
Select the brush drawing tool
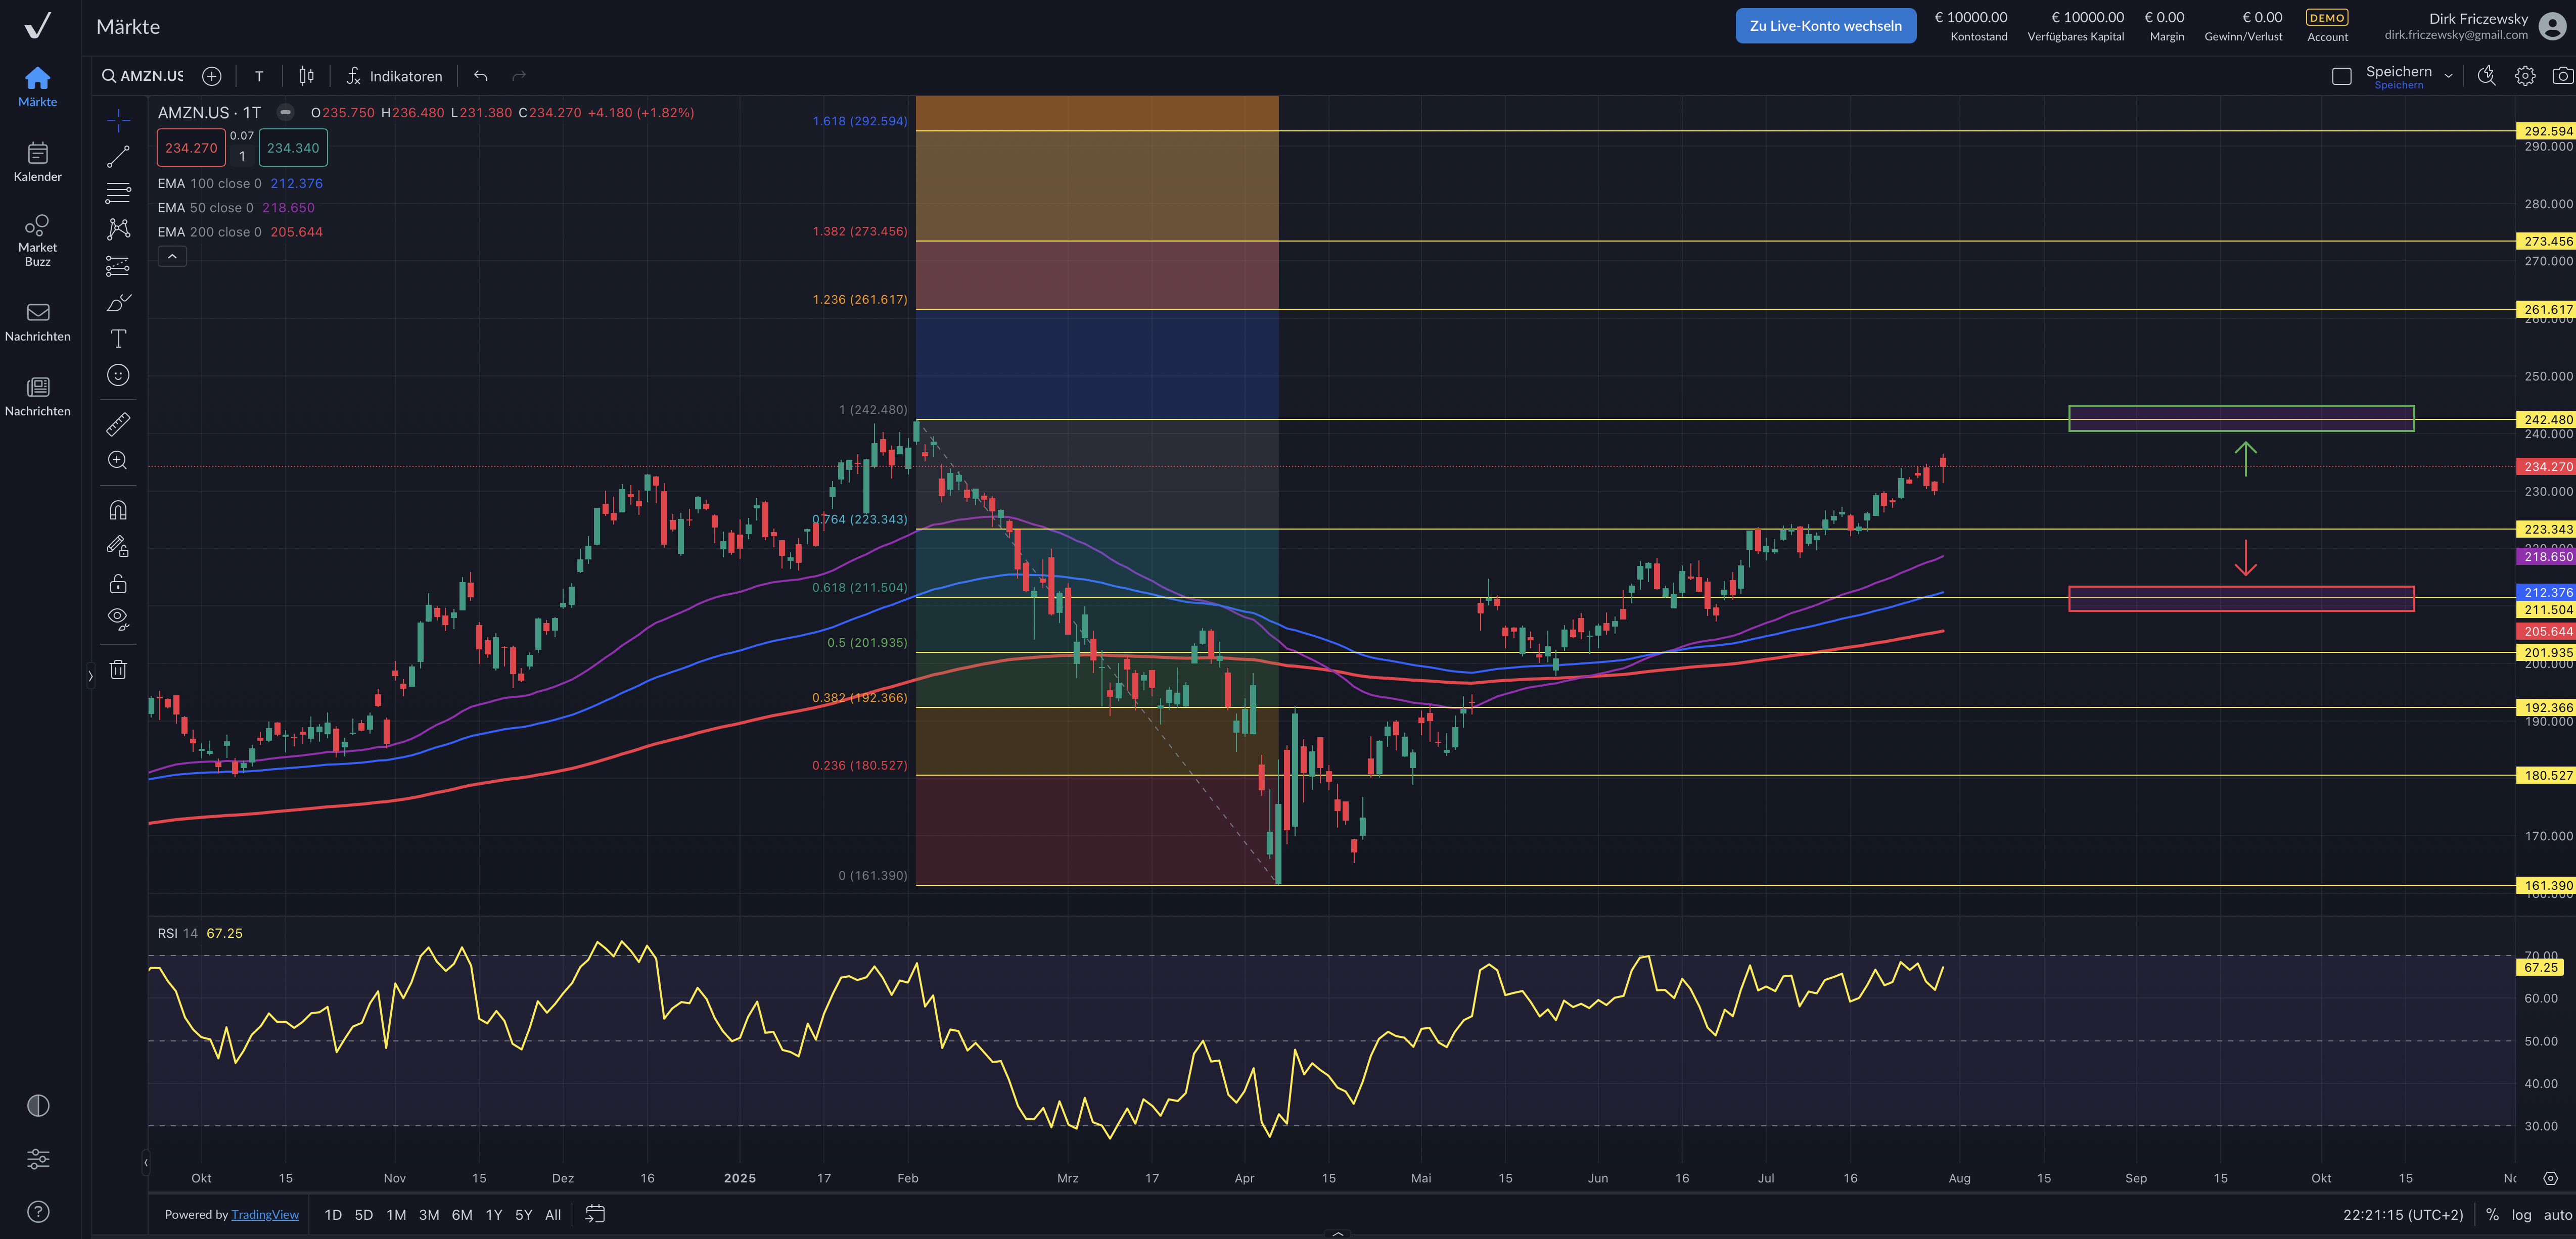tap(118, 303)
